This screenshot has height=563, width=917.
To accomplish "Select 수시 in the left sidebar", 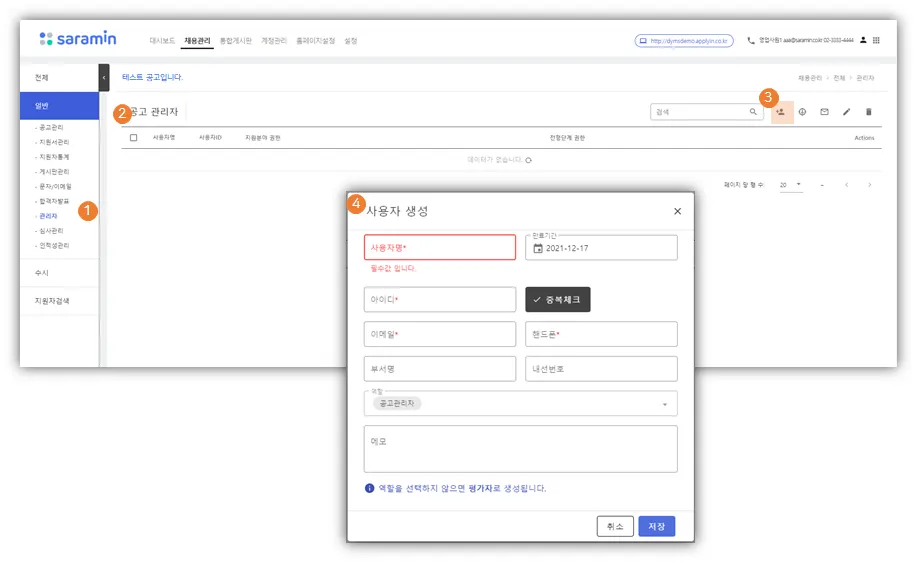I will (x=59, y=273).
